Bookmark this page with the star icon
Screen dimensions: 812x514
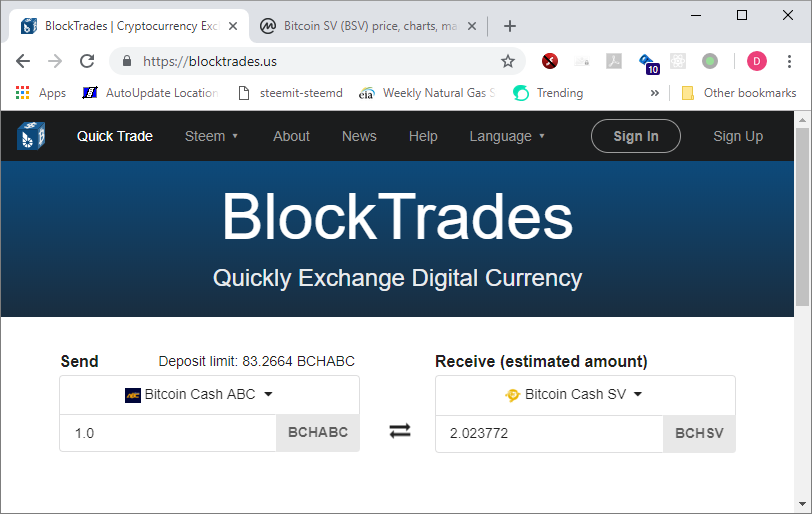[508, 61]
